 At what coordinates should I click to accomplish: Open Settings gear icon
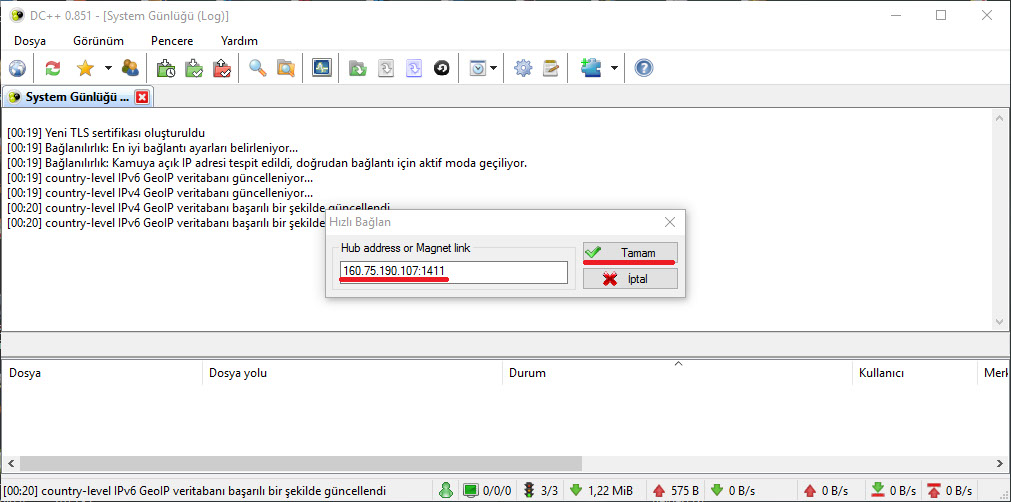tap(523, 68)
